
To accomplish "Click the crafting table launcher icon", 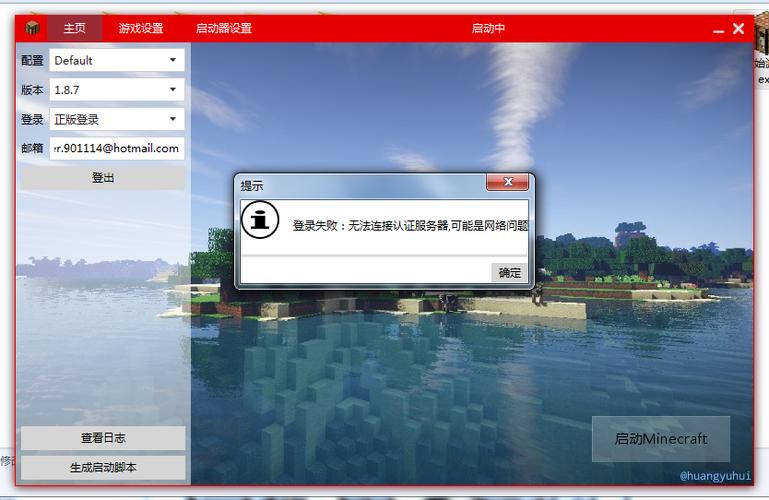I will click(x=32, y=28).
